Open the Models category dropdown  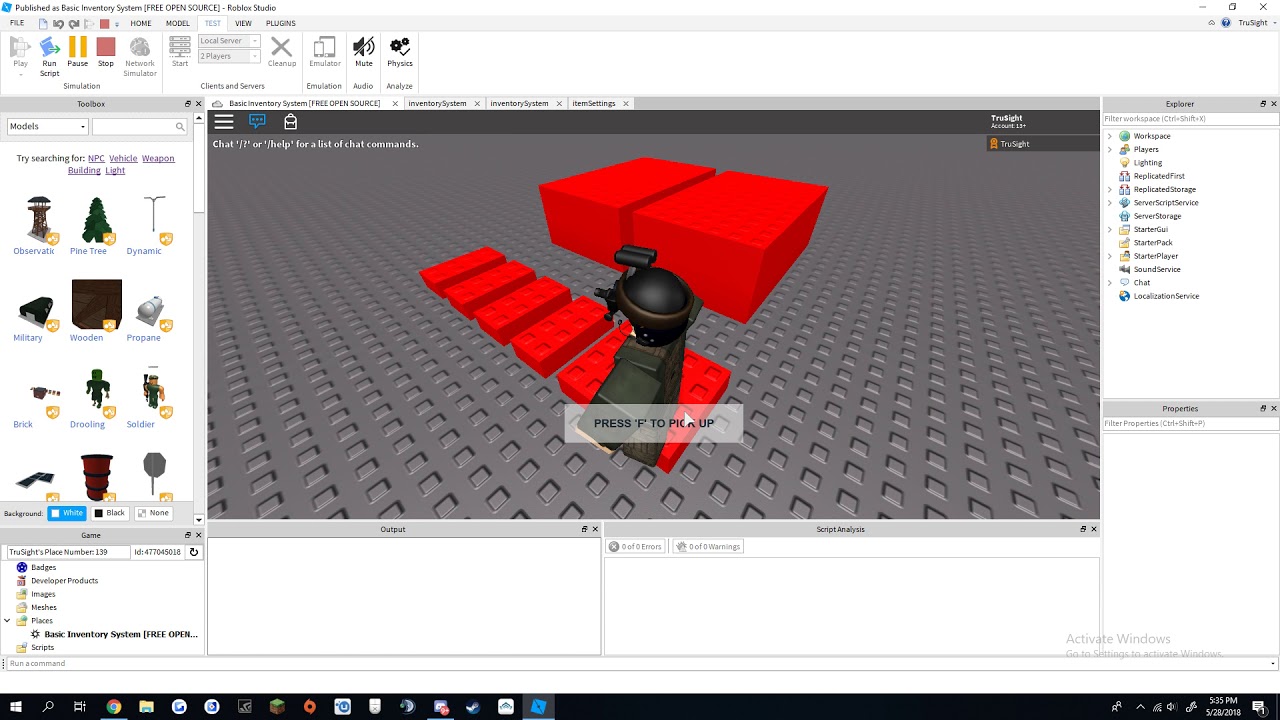tap(47, 126)
